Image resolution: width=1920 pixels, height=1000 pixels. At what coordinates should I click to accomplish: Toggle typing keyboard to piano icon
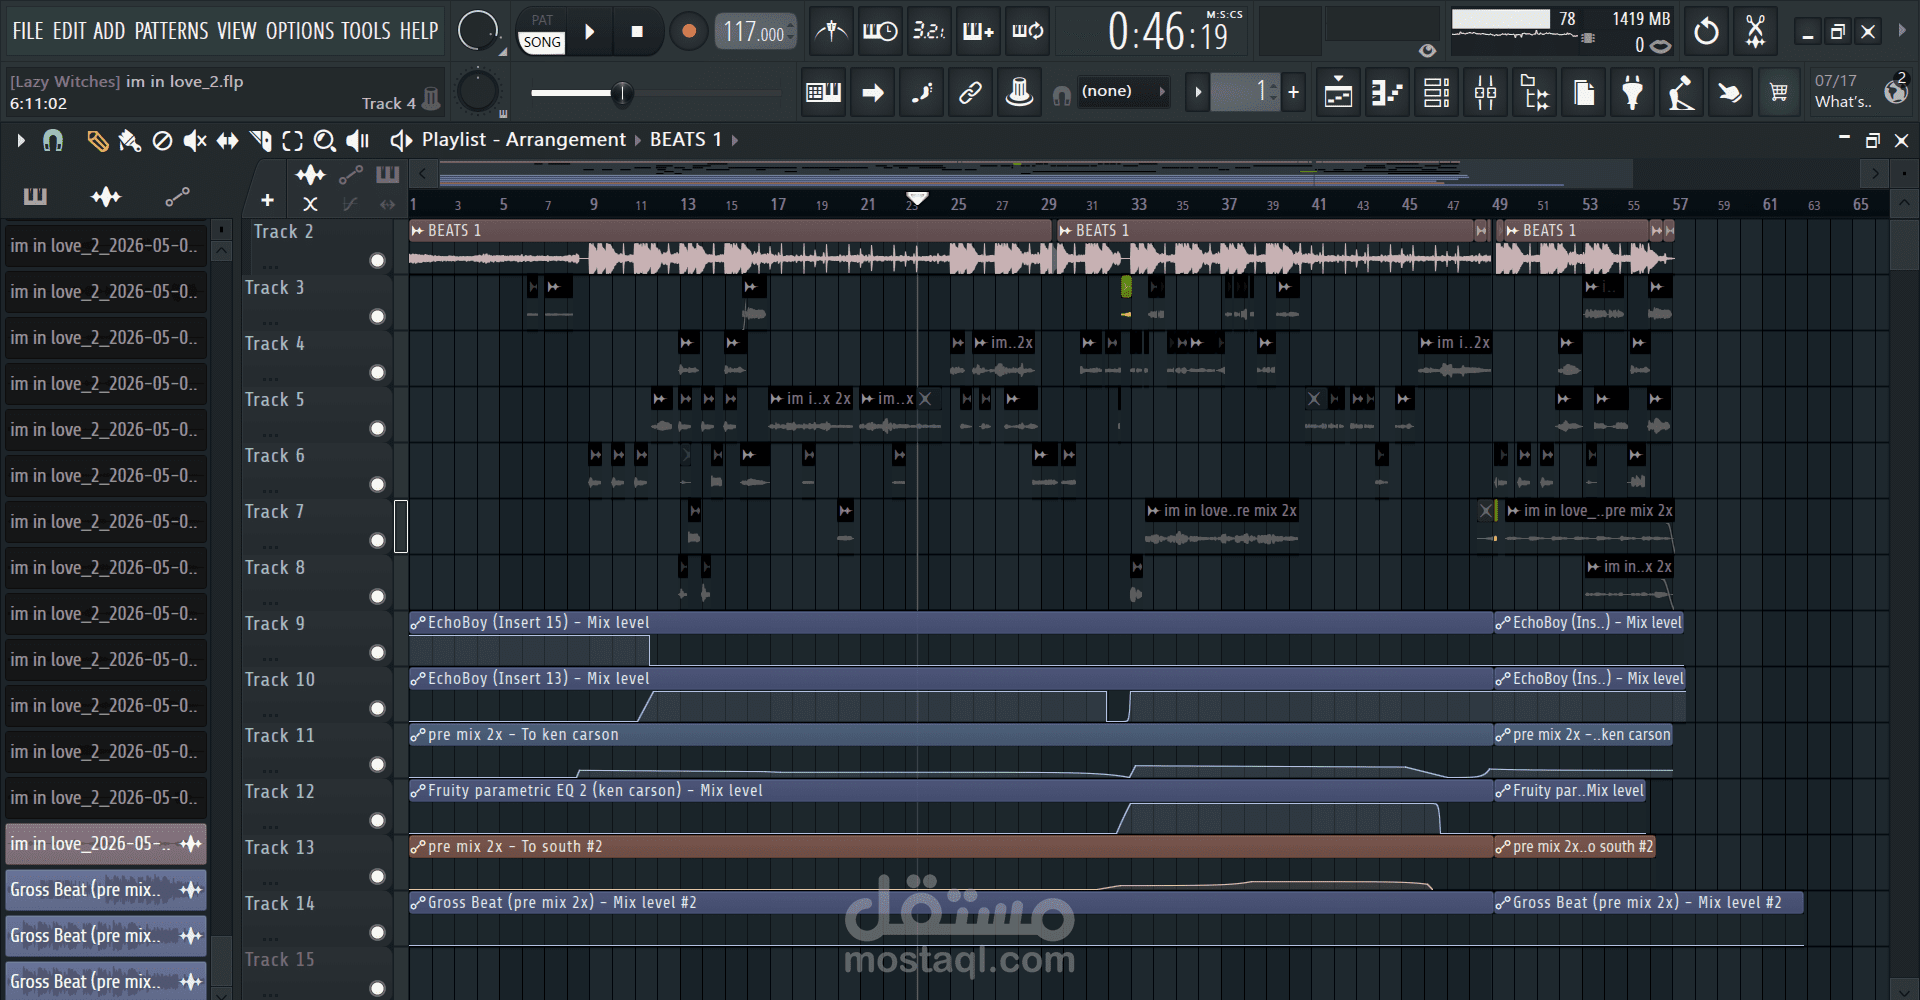tap(823, 93)
